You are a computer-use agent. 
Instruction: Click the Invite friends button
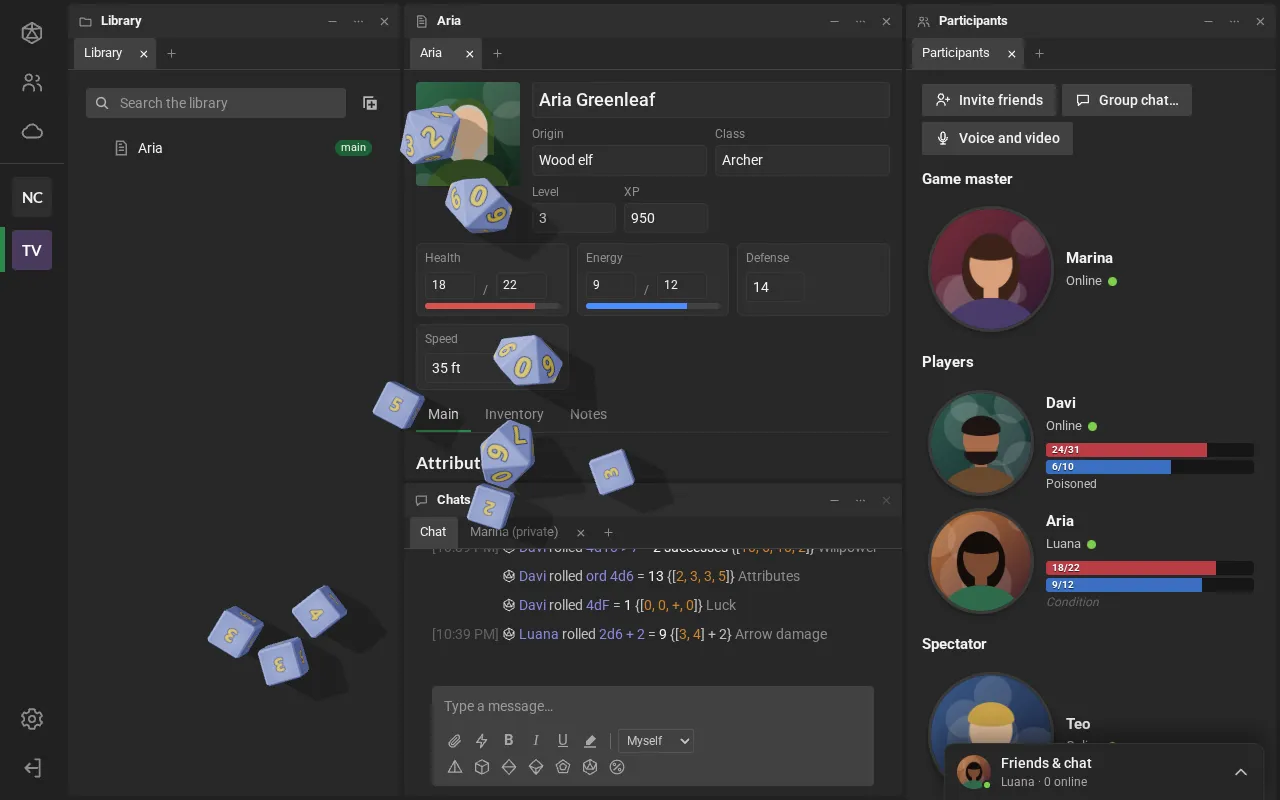tap(989, 100)
